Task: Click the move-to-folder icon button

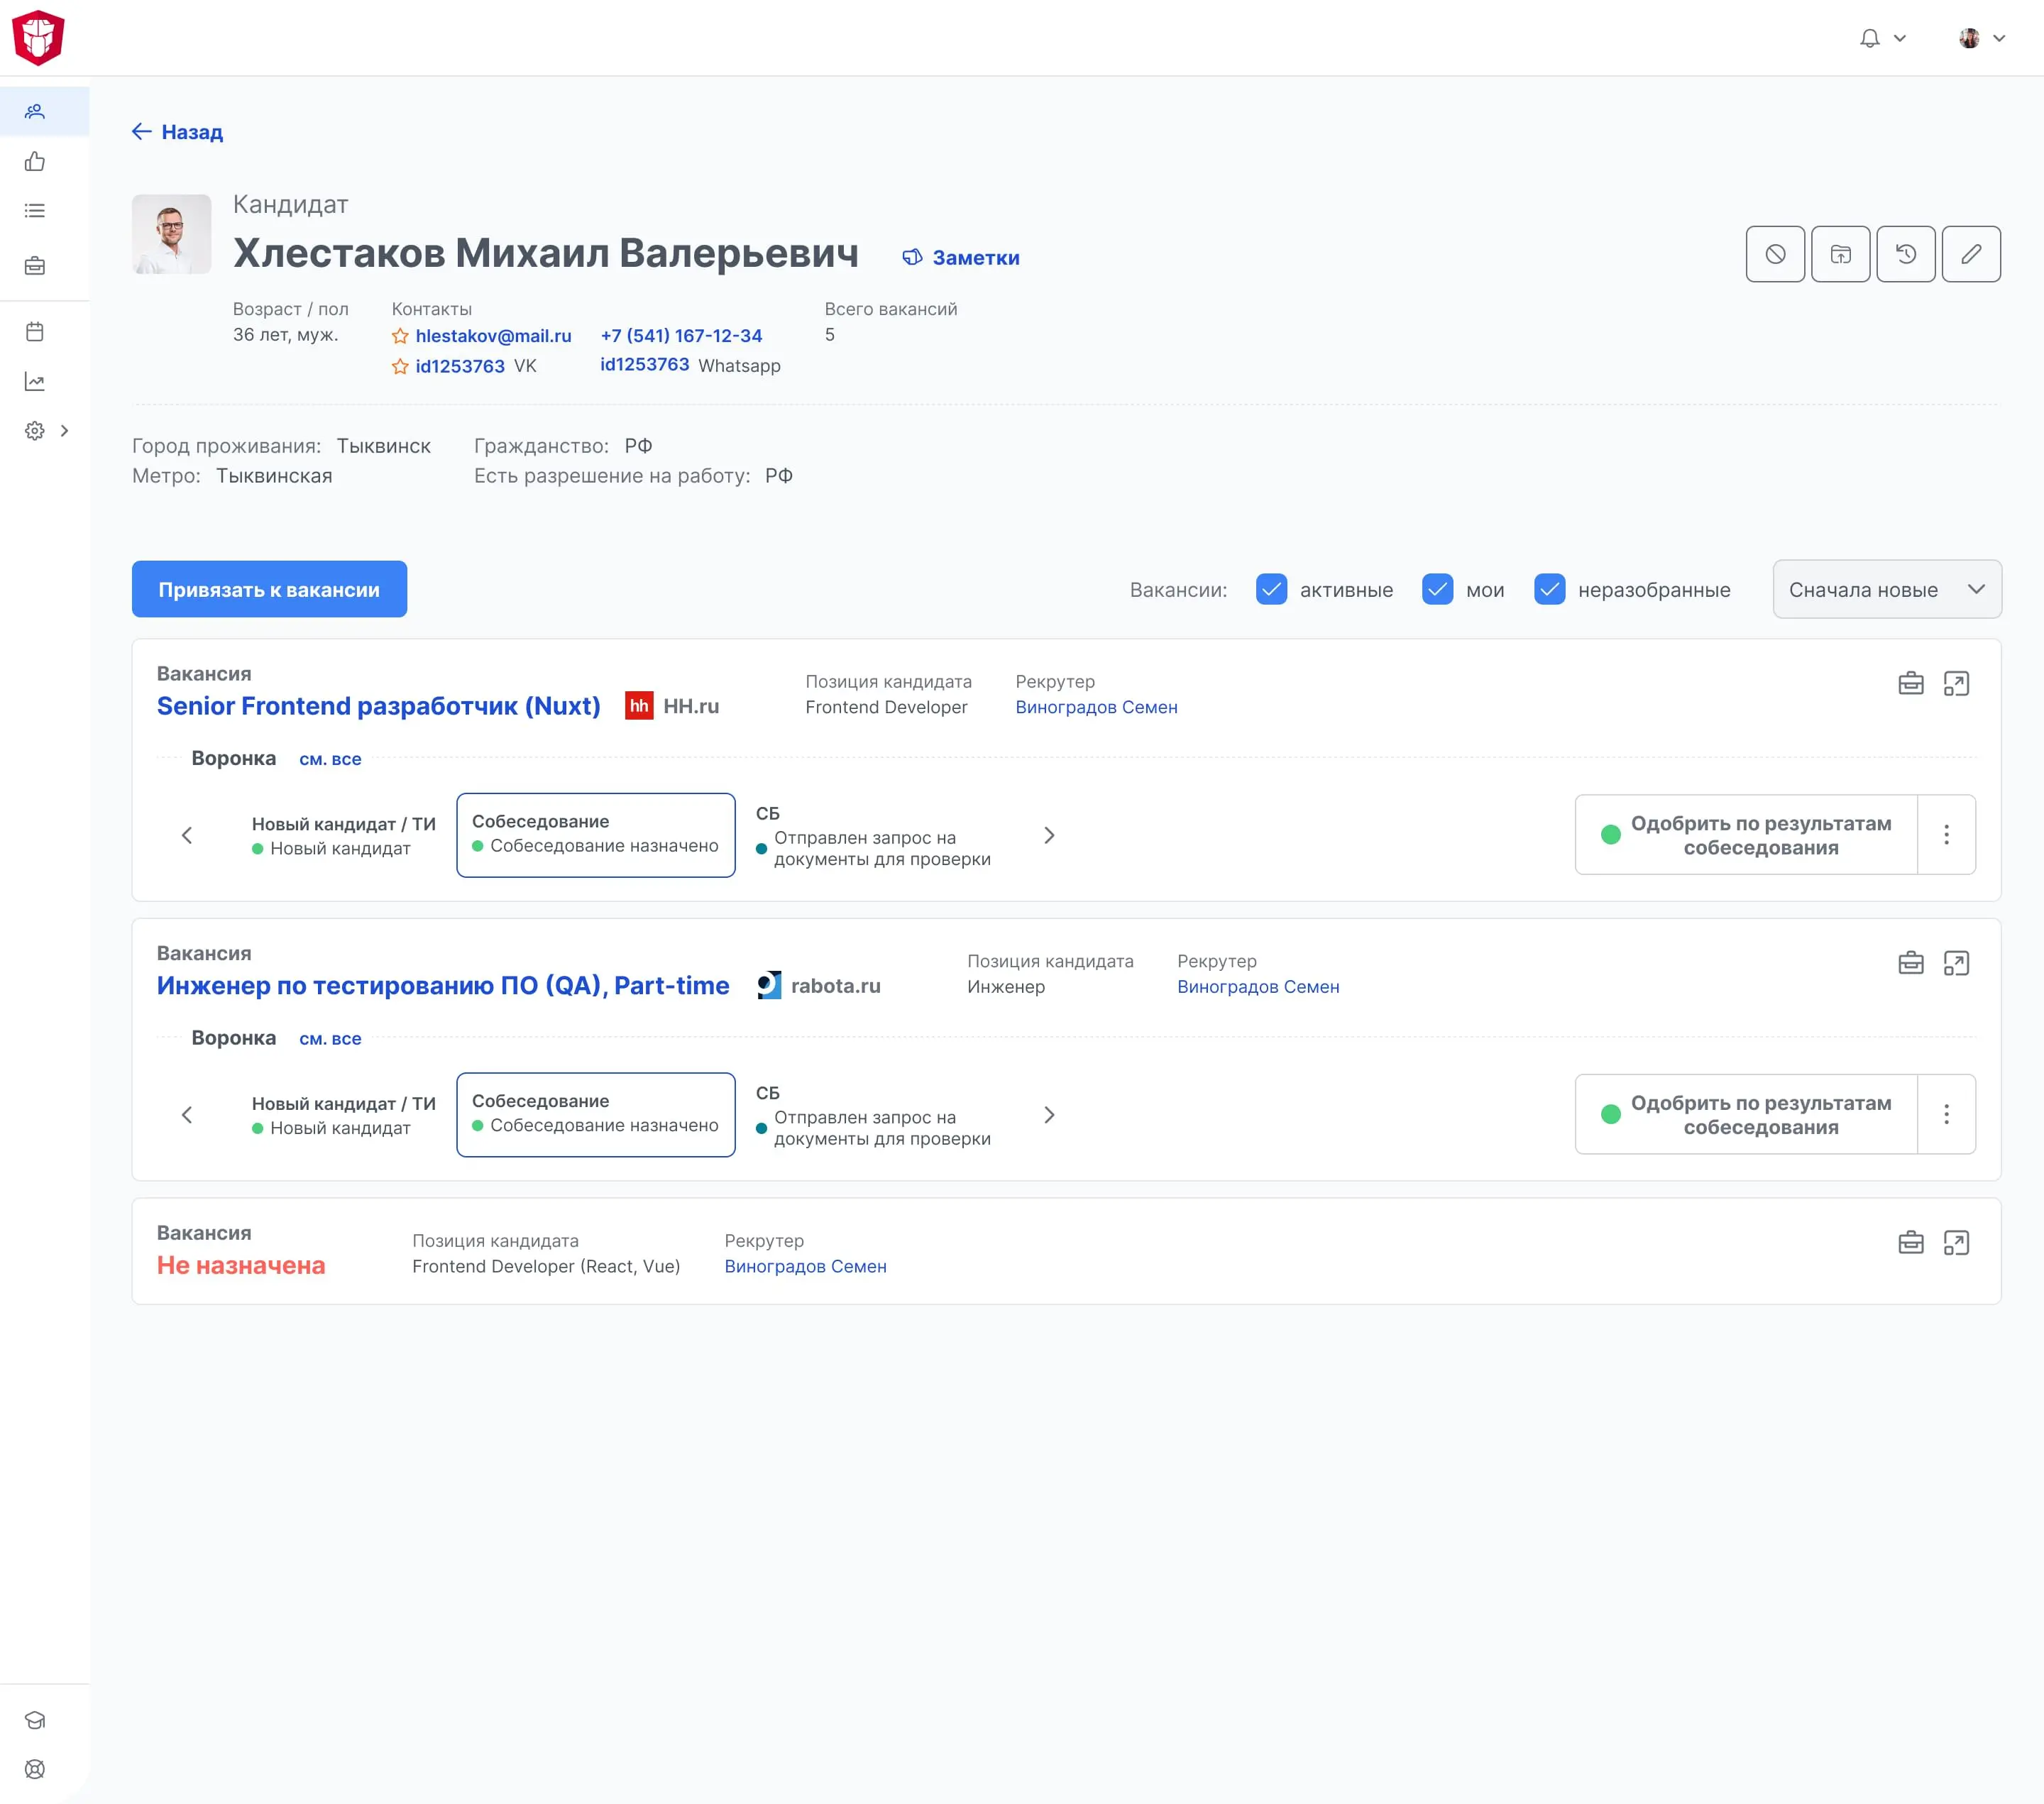Action: click(1840, 254)
